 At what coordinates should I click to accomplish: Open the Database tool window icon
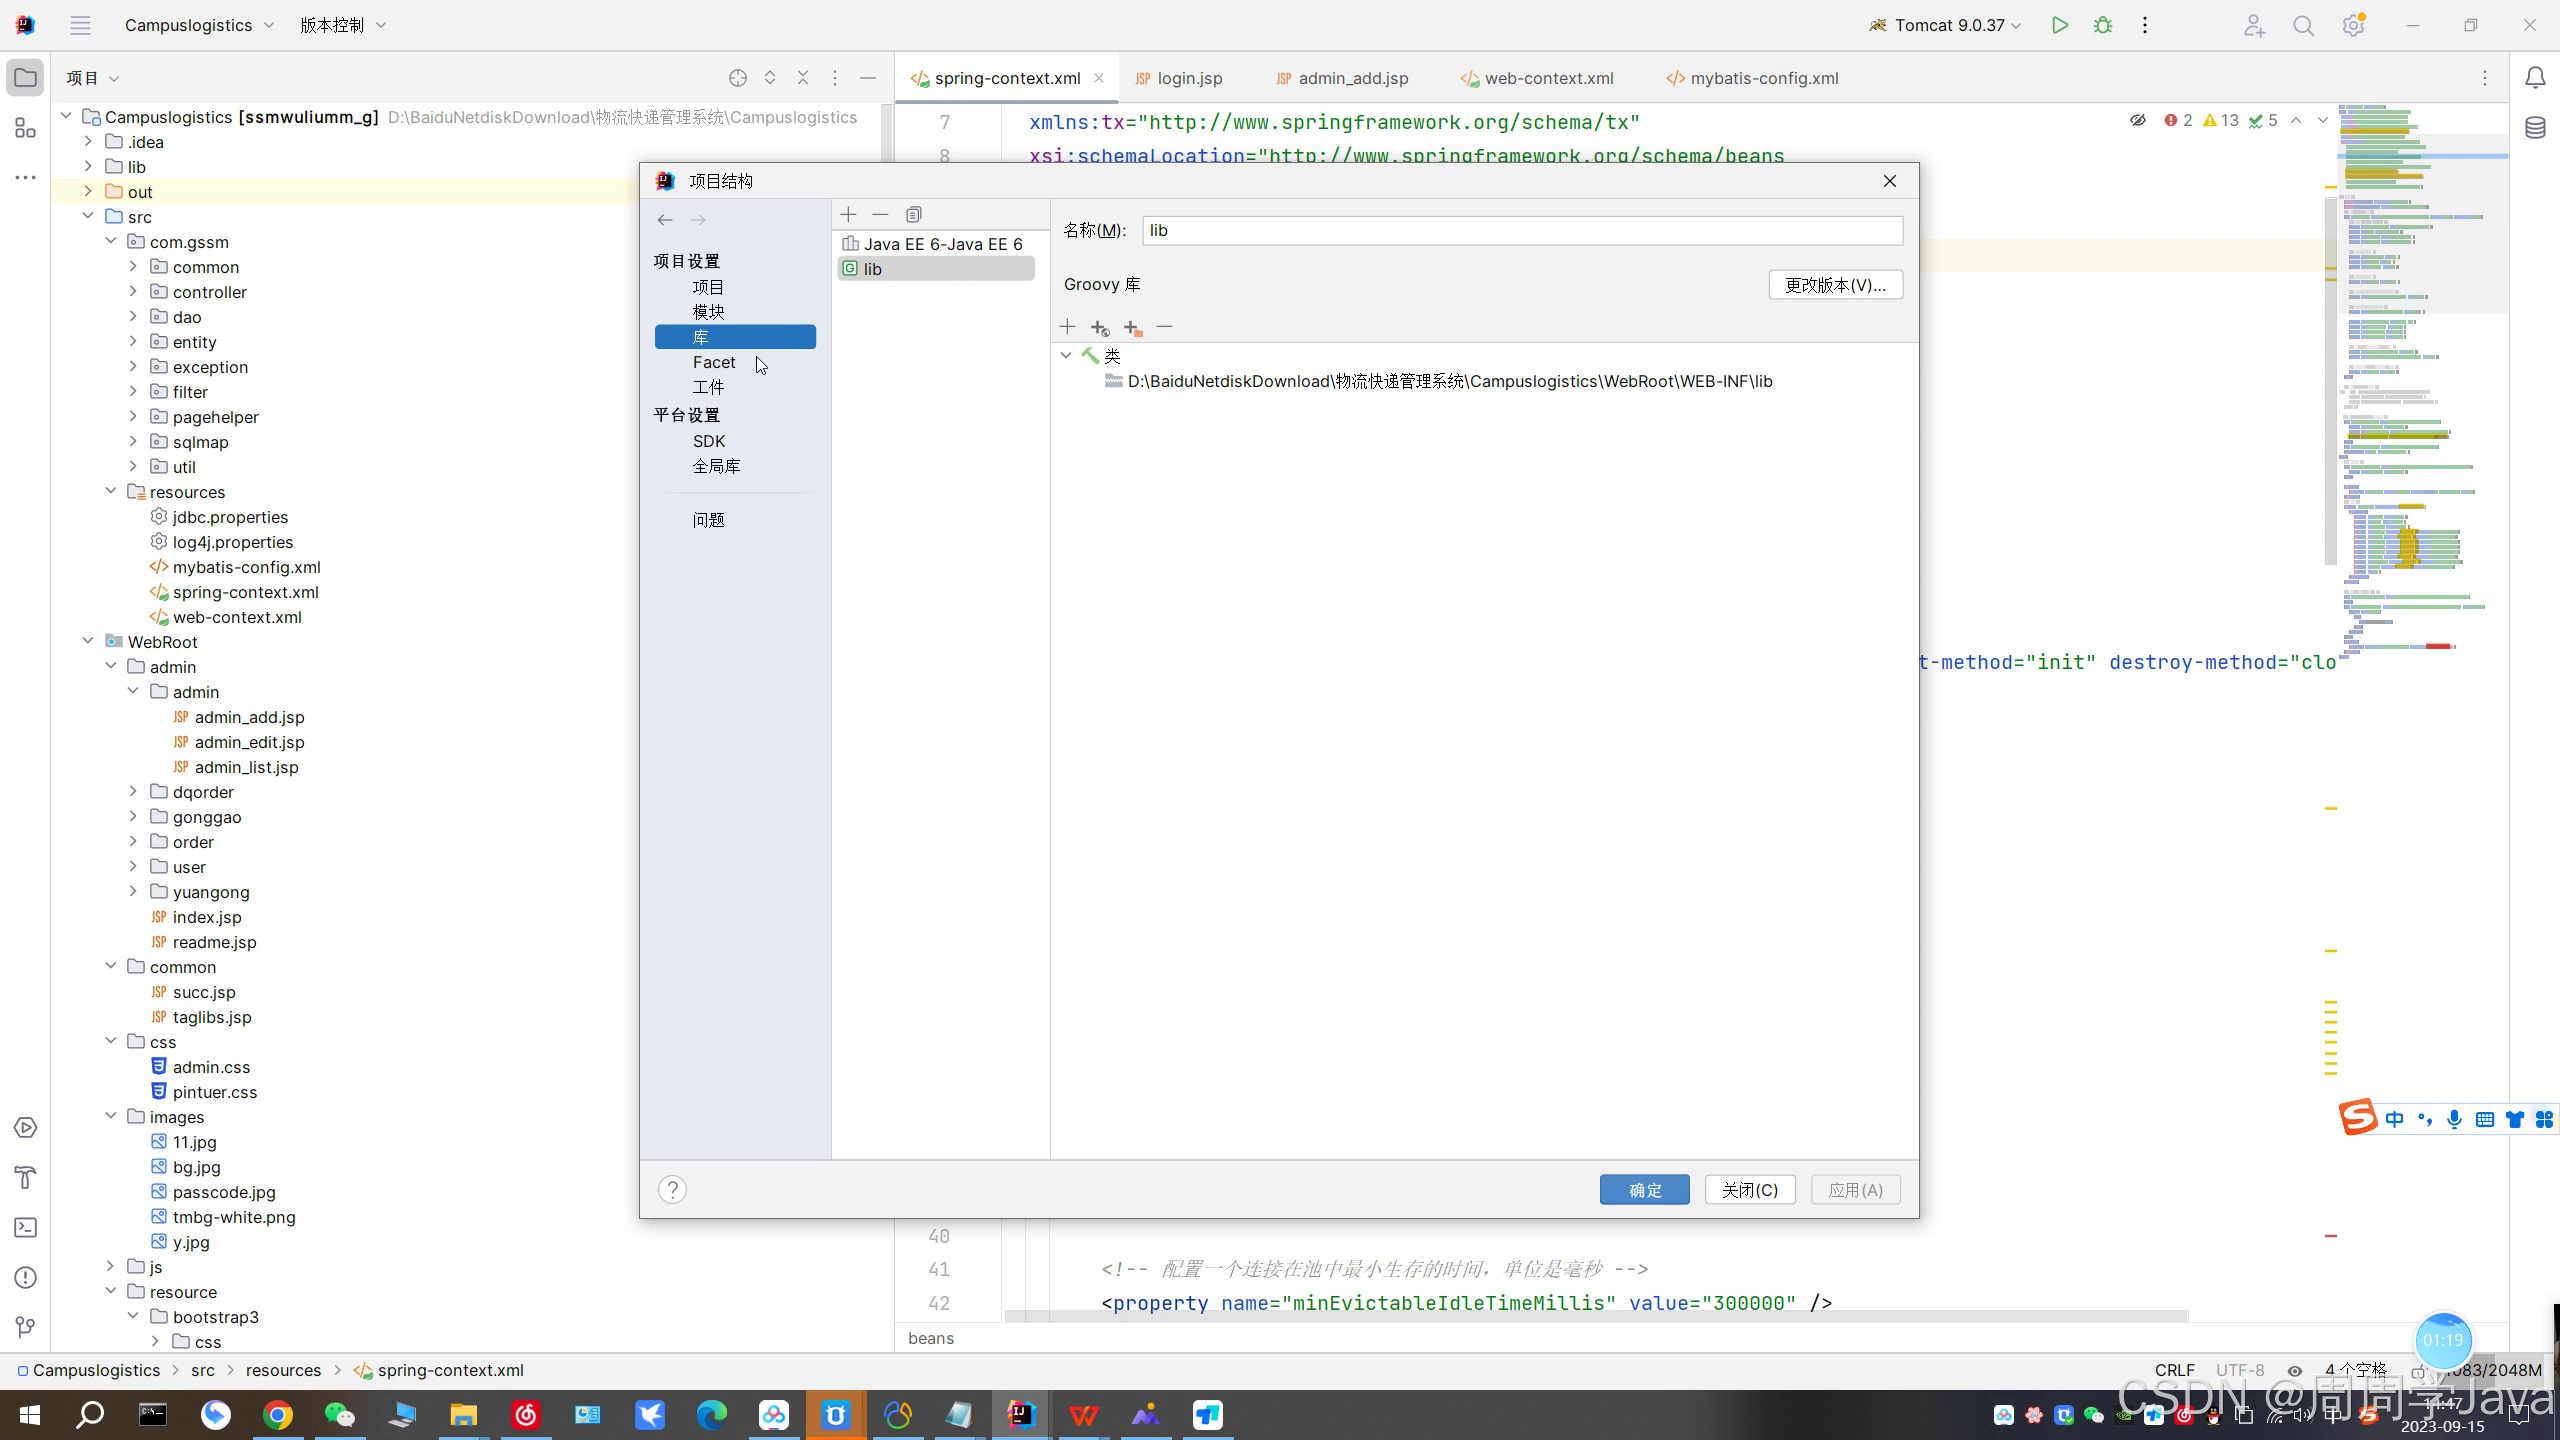(2535, 128)
